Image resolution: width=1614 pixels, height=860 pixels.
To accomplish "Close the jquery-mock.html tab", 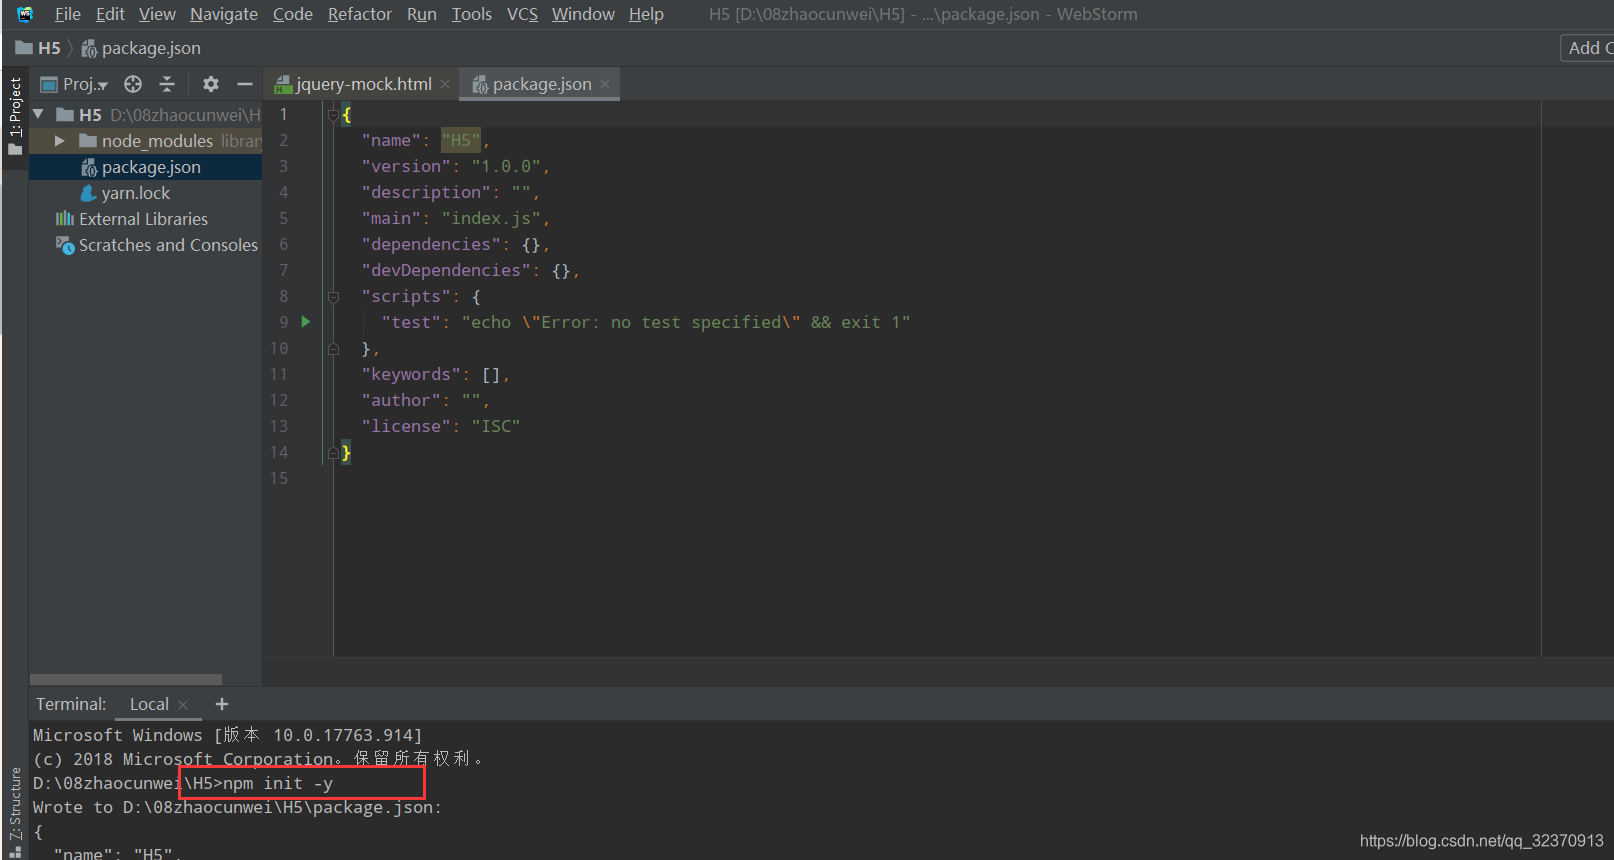I will coord(445,84).
